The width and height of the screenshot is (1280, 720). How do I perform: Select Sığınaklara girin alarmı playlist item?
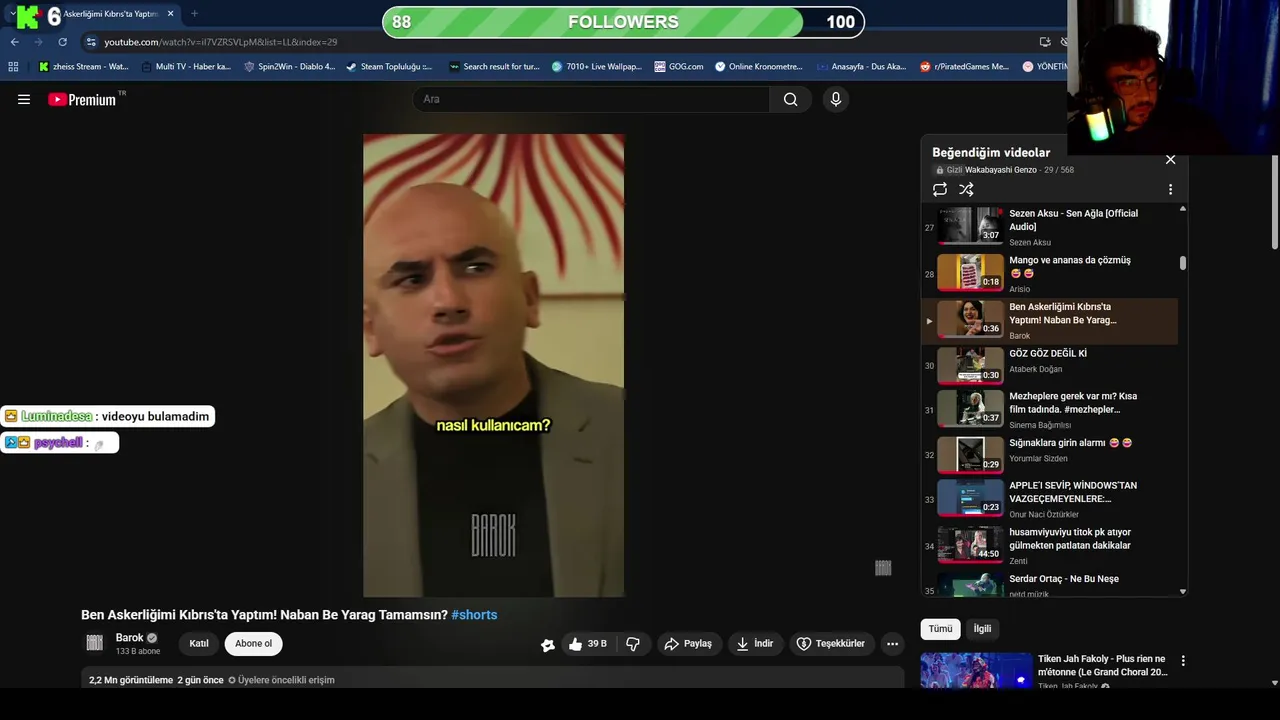pos(1050,454)
